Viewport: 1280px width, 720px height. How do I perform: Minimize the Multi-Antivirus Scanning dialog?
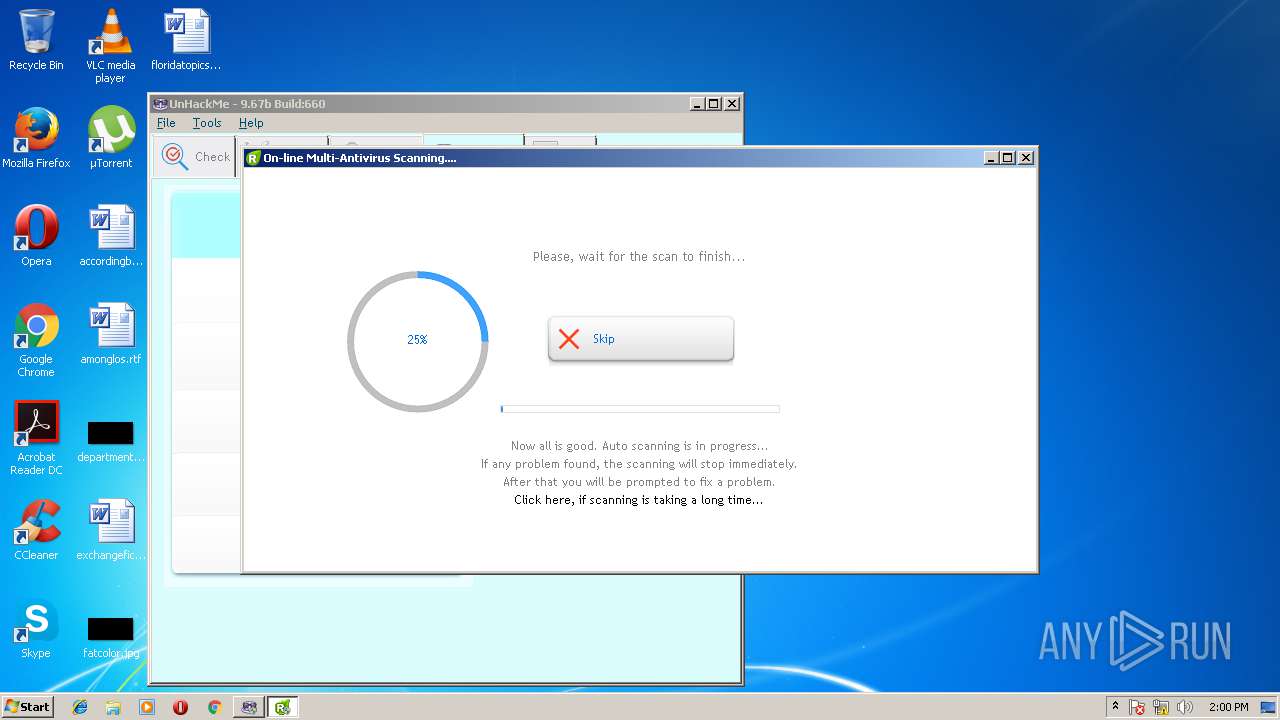(991, 158)
